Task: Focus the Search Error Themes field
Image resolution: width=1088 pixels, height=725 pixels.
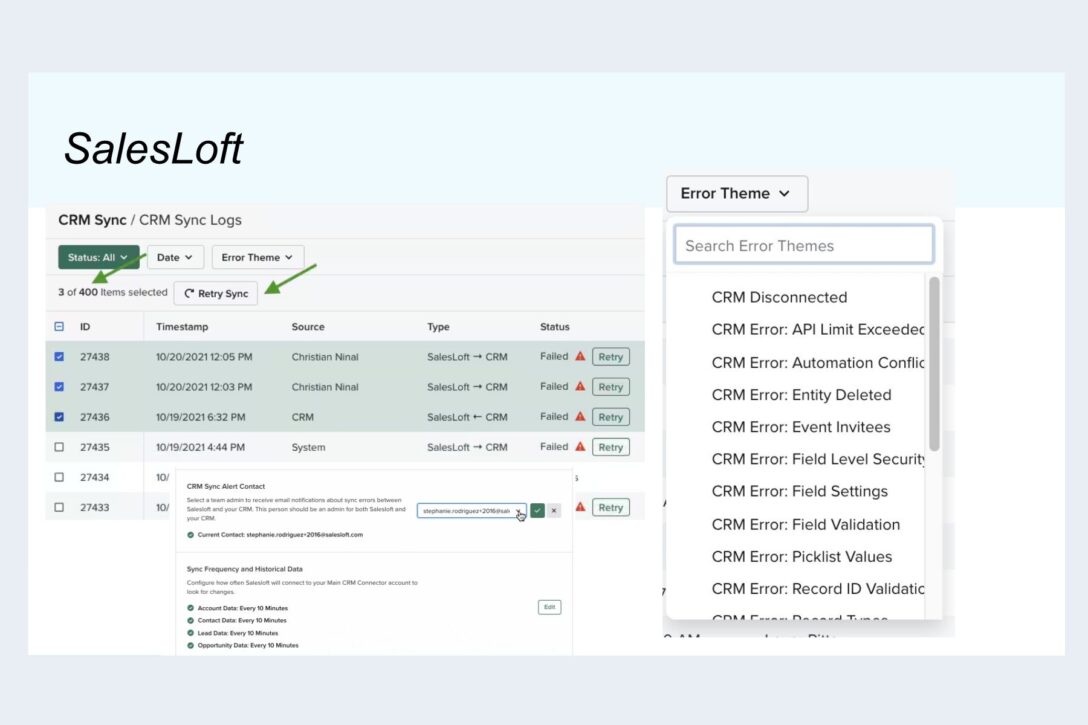Action: click(804, 245)
